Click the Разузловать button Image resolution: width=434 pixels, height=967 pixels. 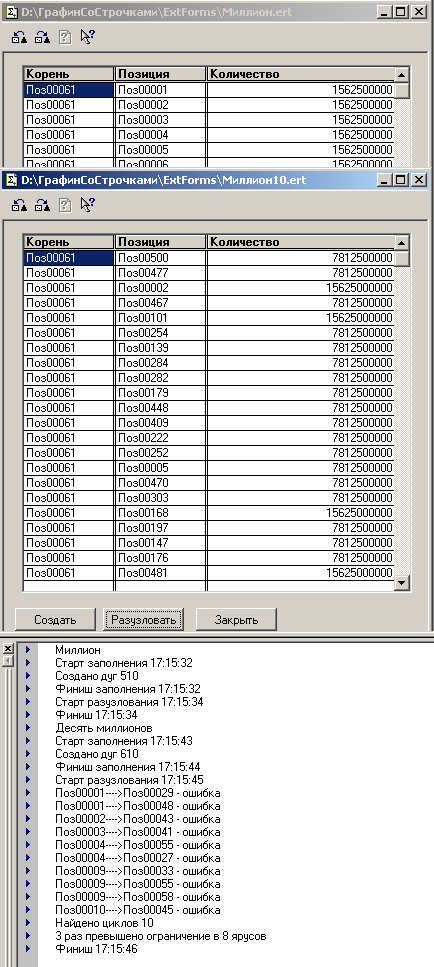(x=144, y=619)
